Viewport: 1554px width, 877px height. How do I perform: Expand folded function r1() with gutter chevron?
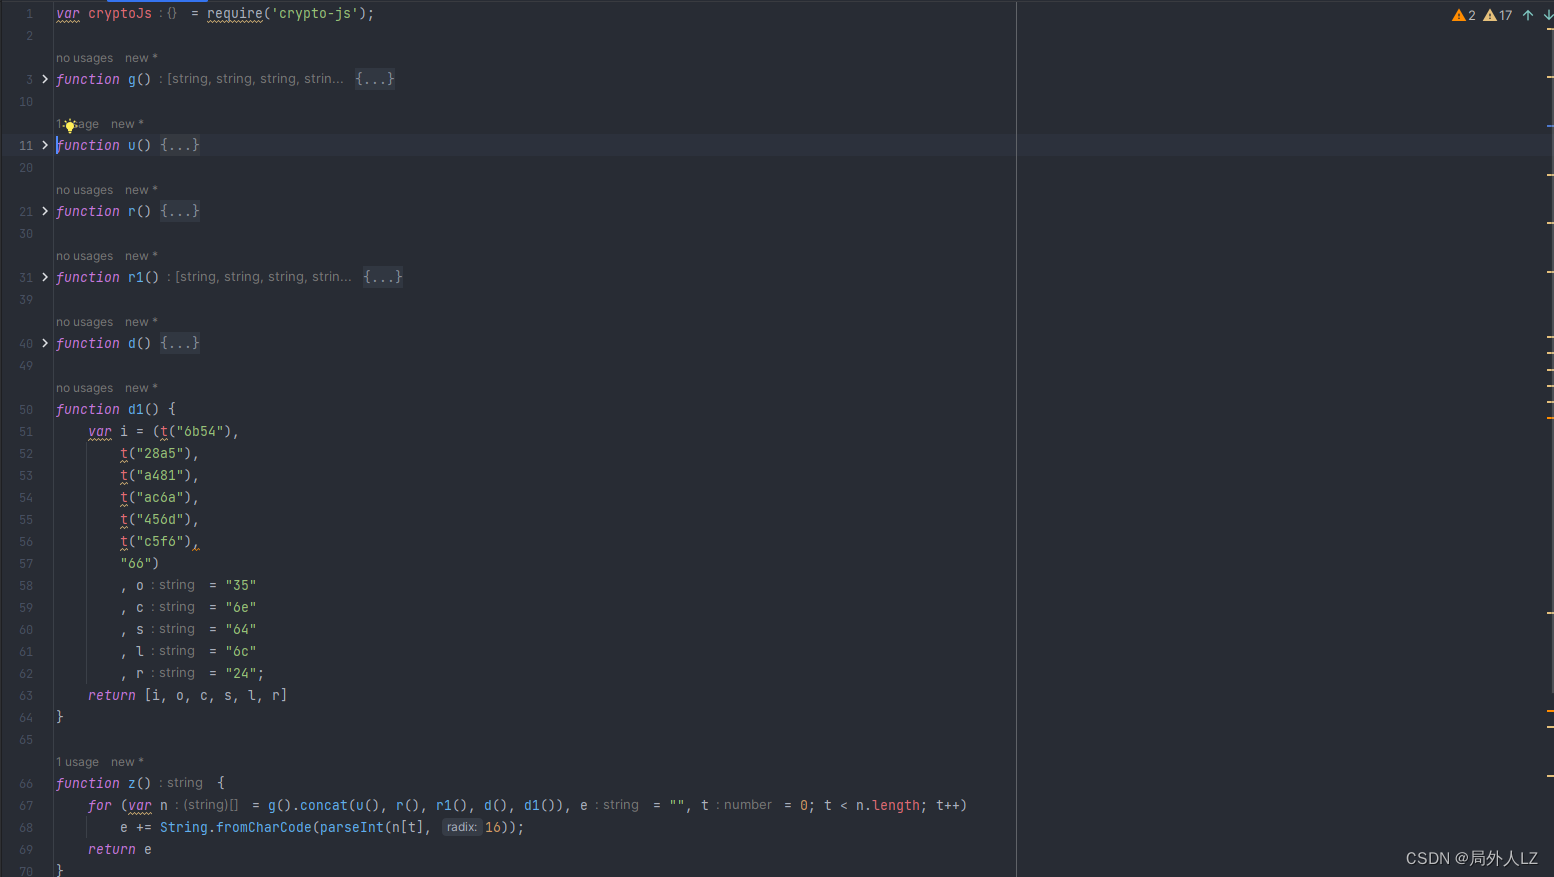[45, 277]
